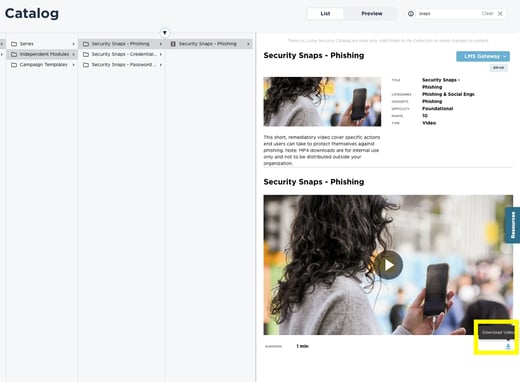Open the Resources side tab
This screenshot has width=520, height=382.
(x=513, y=225)
